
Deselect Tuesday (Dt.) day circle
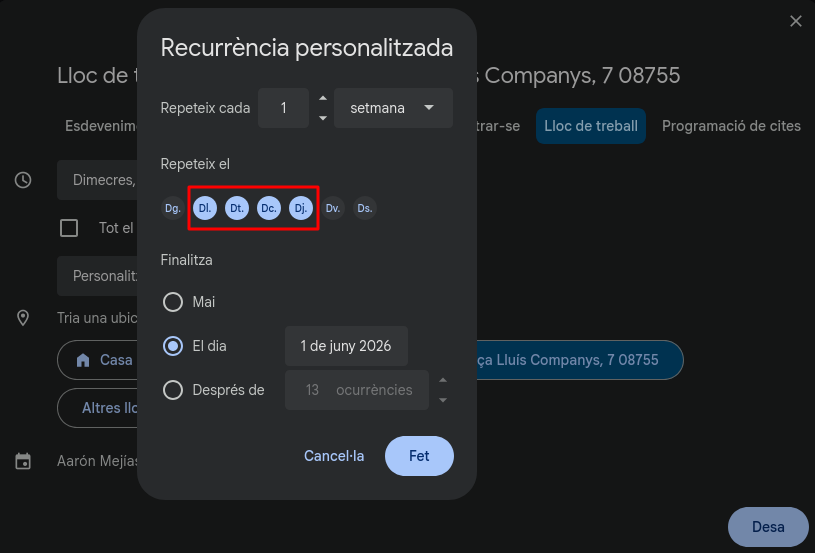237,208
